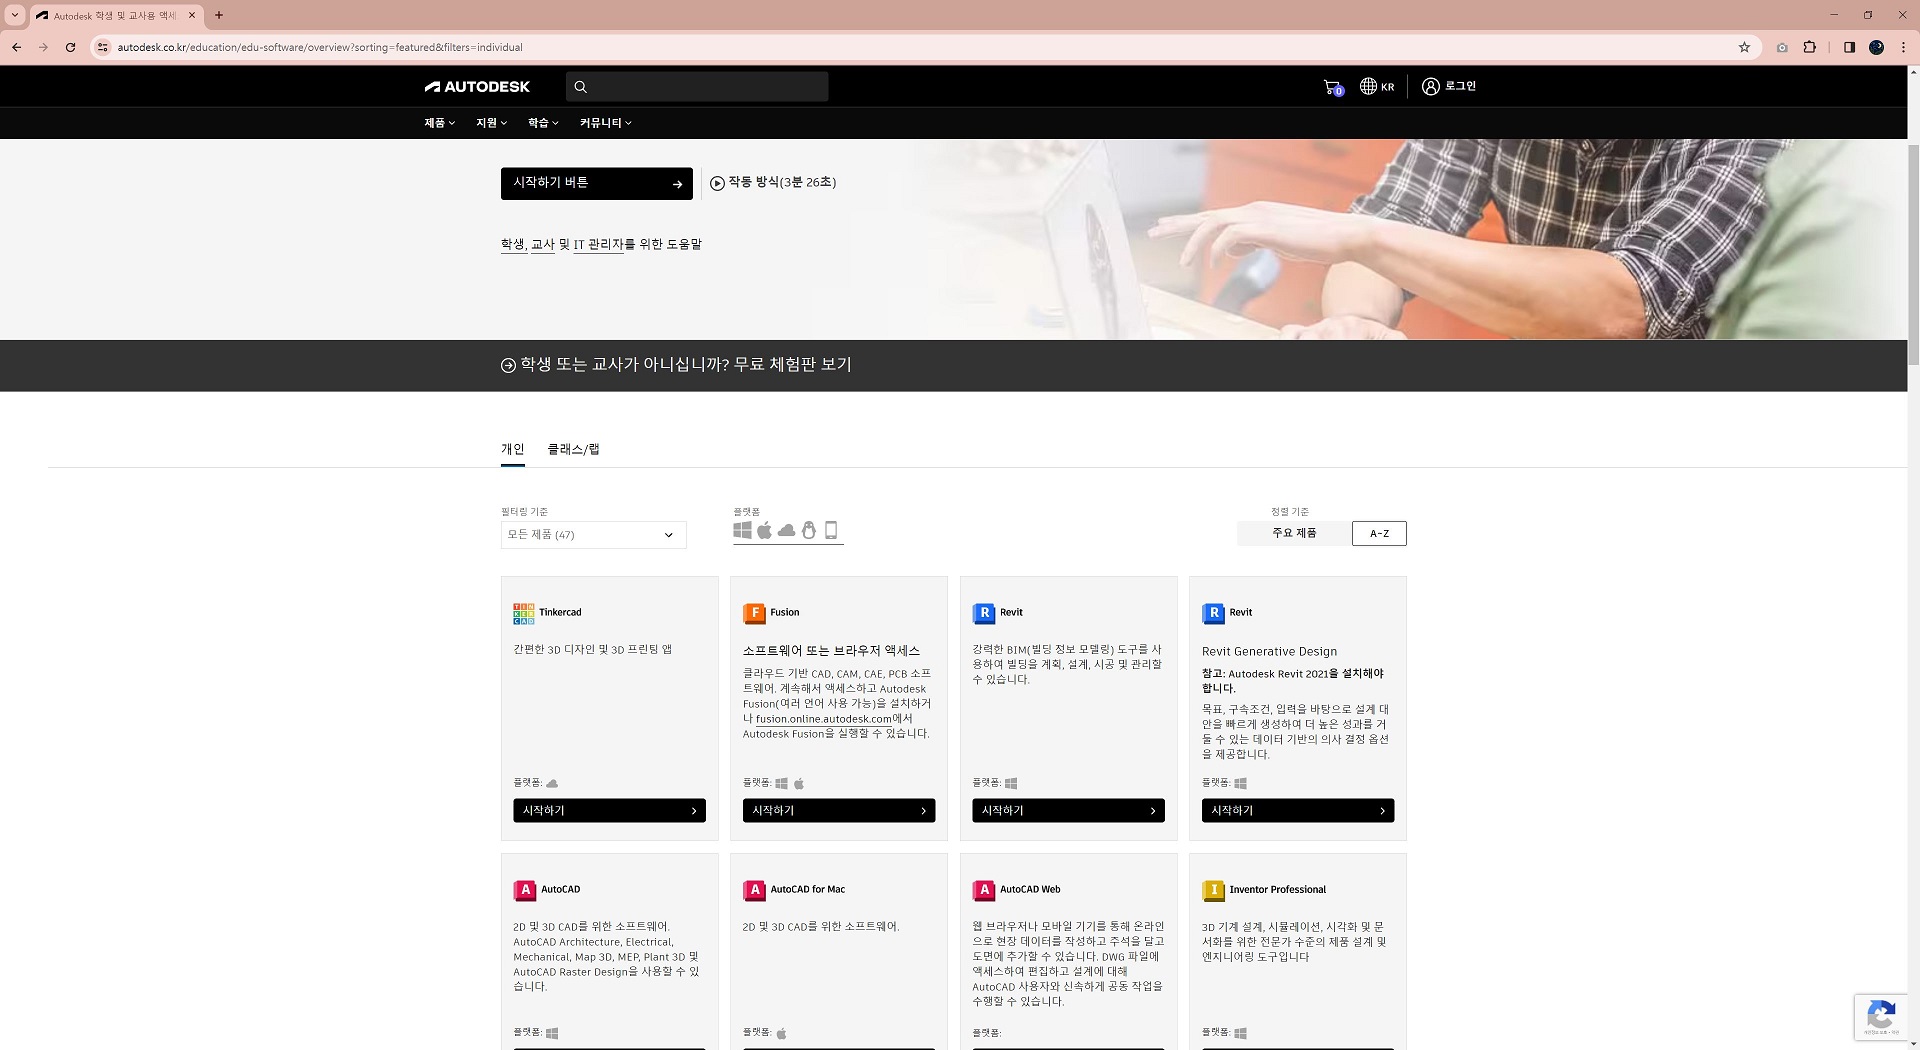Go back to previous page
The width and height of the screenshot is (1920, 1050).
pos(16,47)
